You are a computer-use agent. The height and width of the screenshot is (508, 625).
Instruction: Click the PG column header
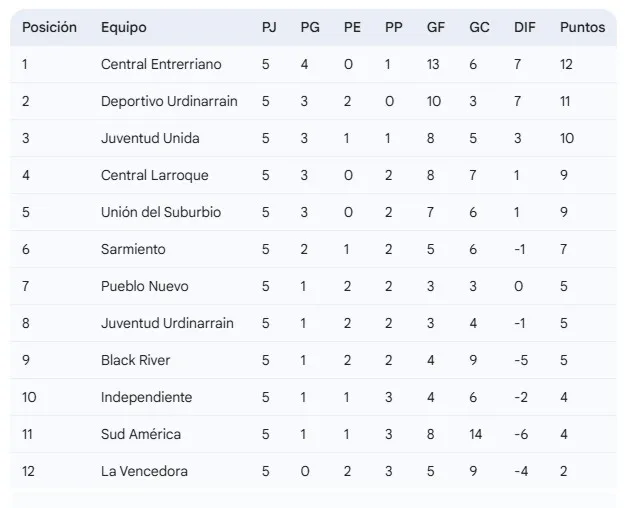[310, 28]
